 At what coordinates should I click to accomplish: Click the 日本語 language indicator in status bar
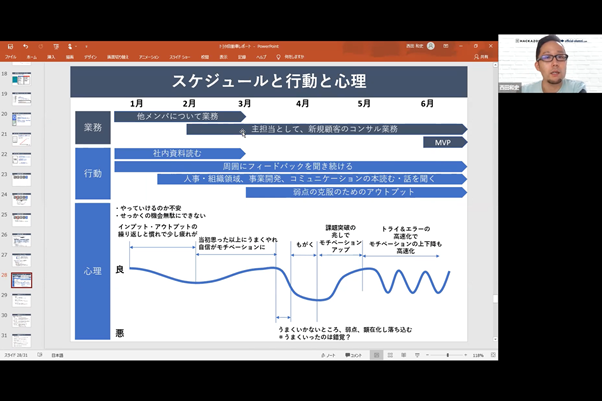pos(57,355)
